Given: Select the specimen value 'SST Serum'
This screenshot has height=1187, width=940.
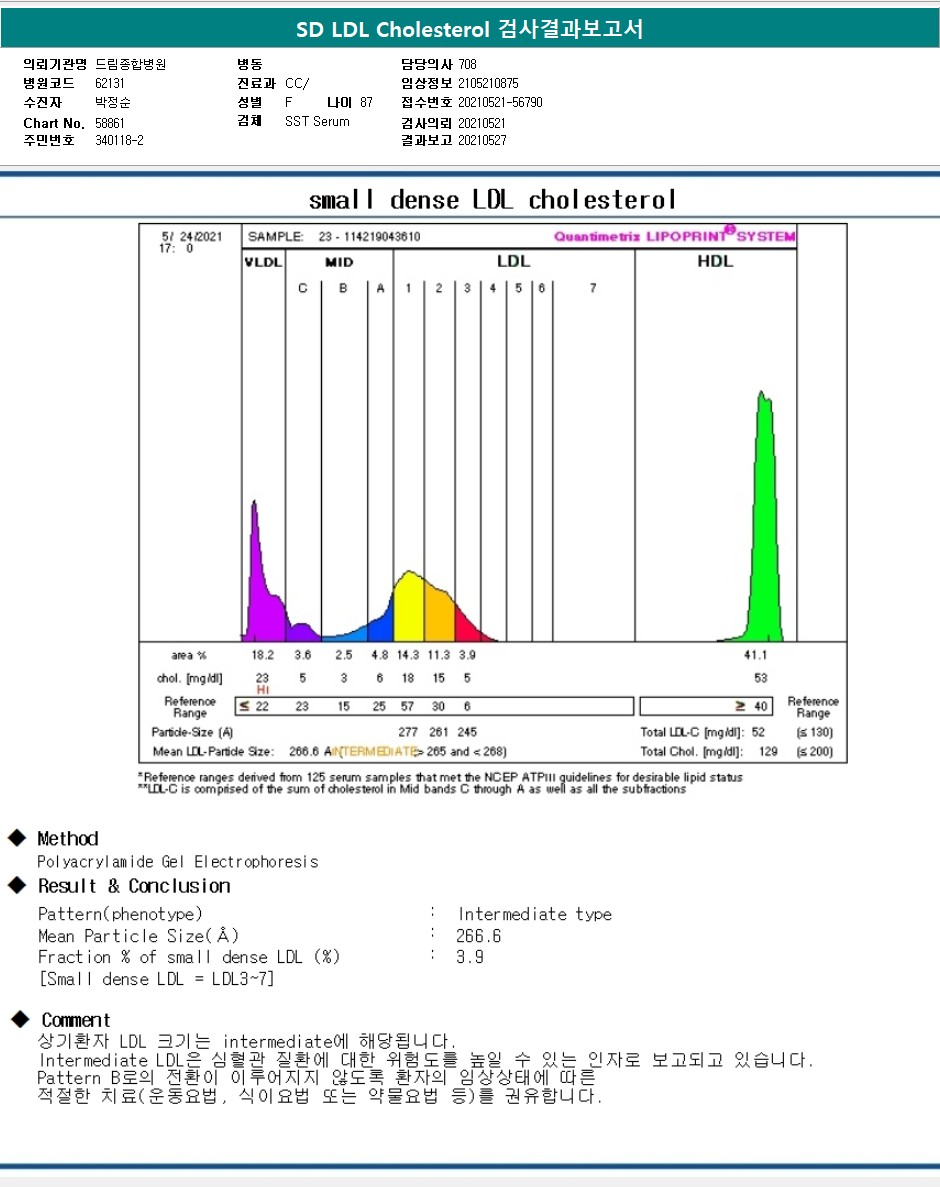Looking at the screenshot, I should click(x=317, y=121).
